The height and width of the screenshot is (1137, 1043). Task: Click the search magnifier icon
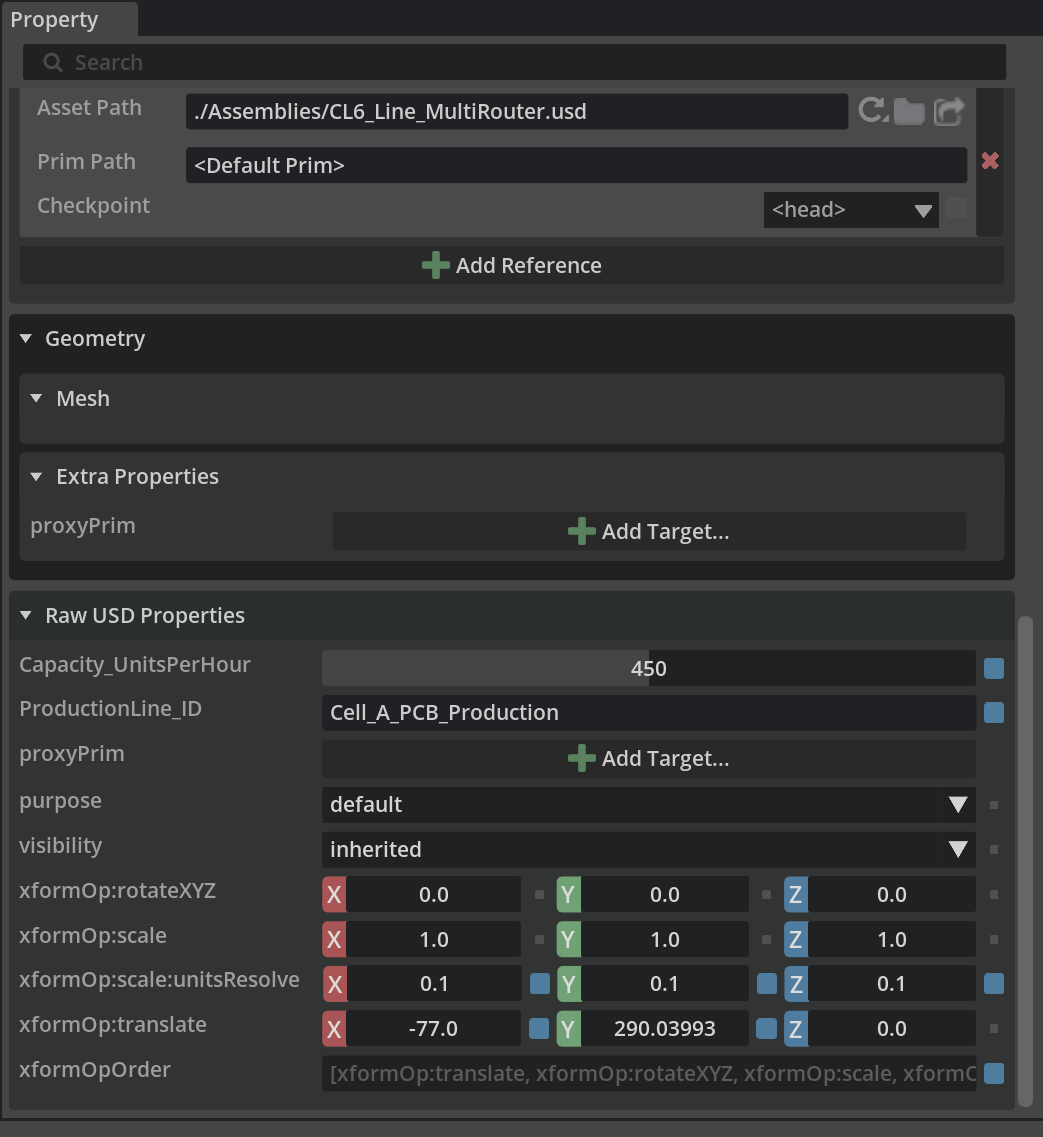click(53, 63)
